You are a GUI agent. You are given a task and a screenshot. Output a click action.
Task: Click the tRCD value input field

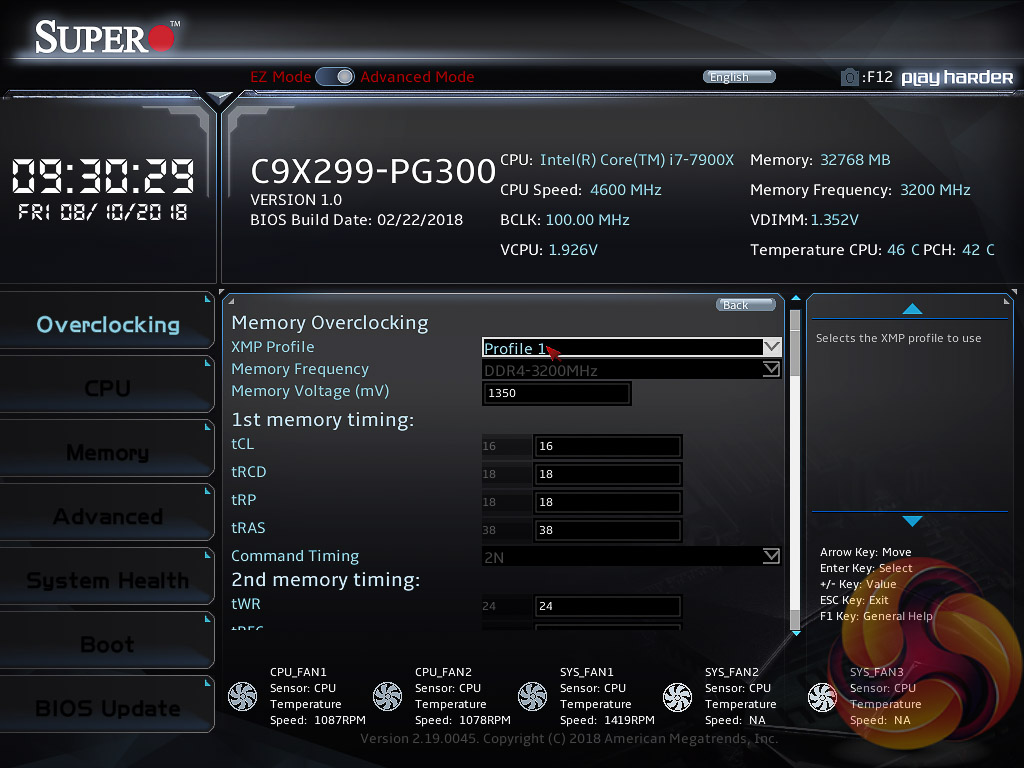pos(607,474)
